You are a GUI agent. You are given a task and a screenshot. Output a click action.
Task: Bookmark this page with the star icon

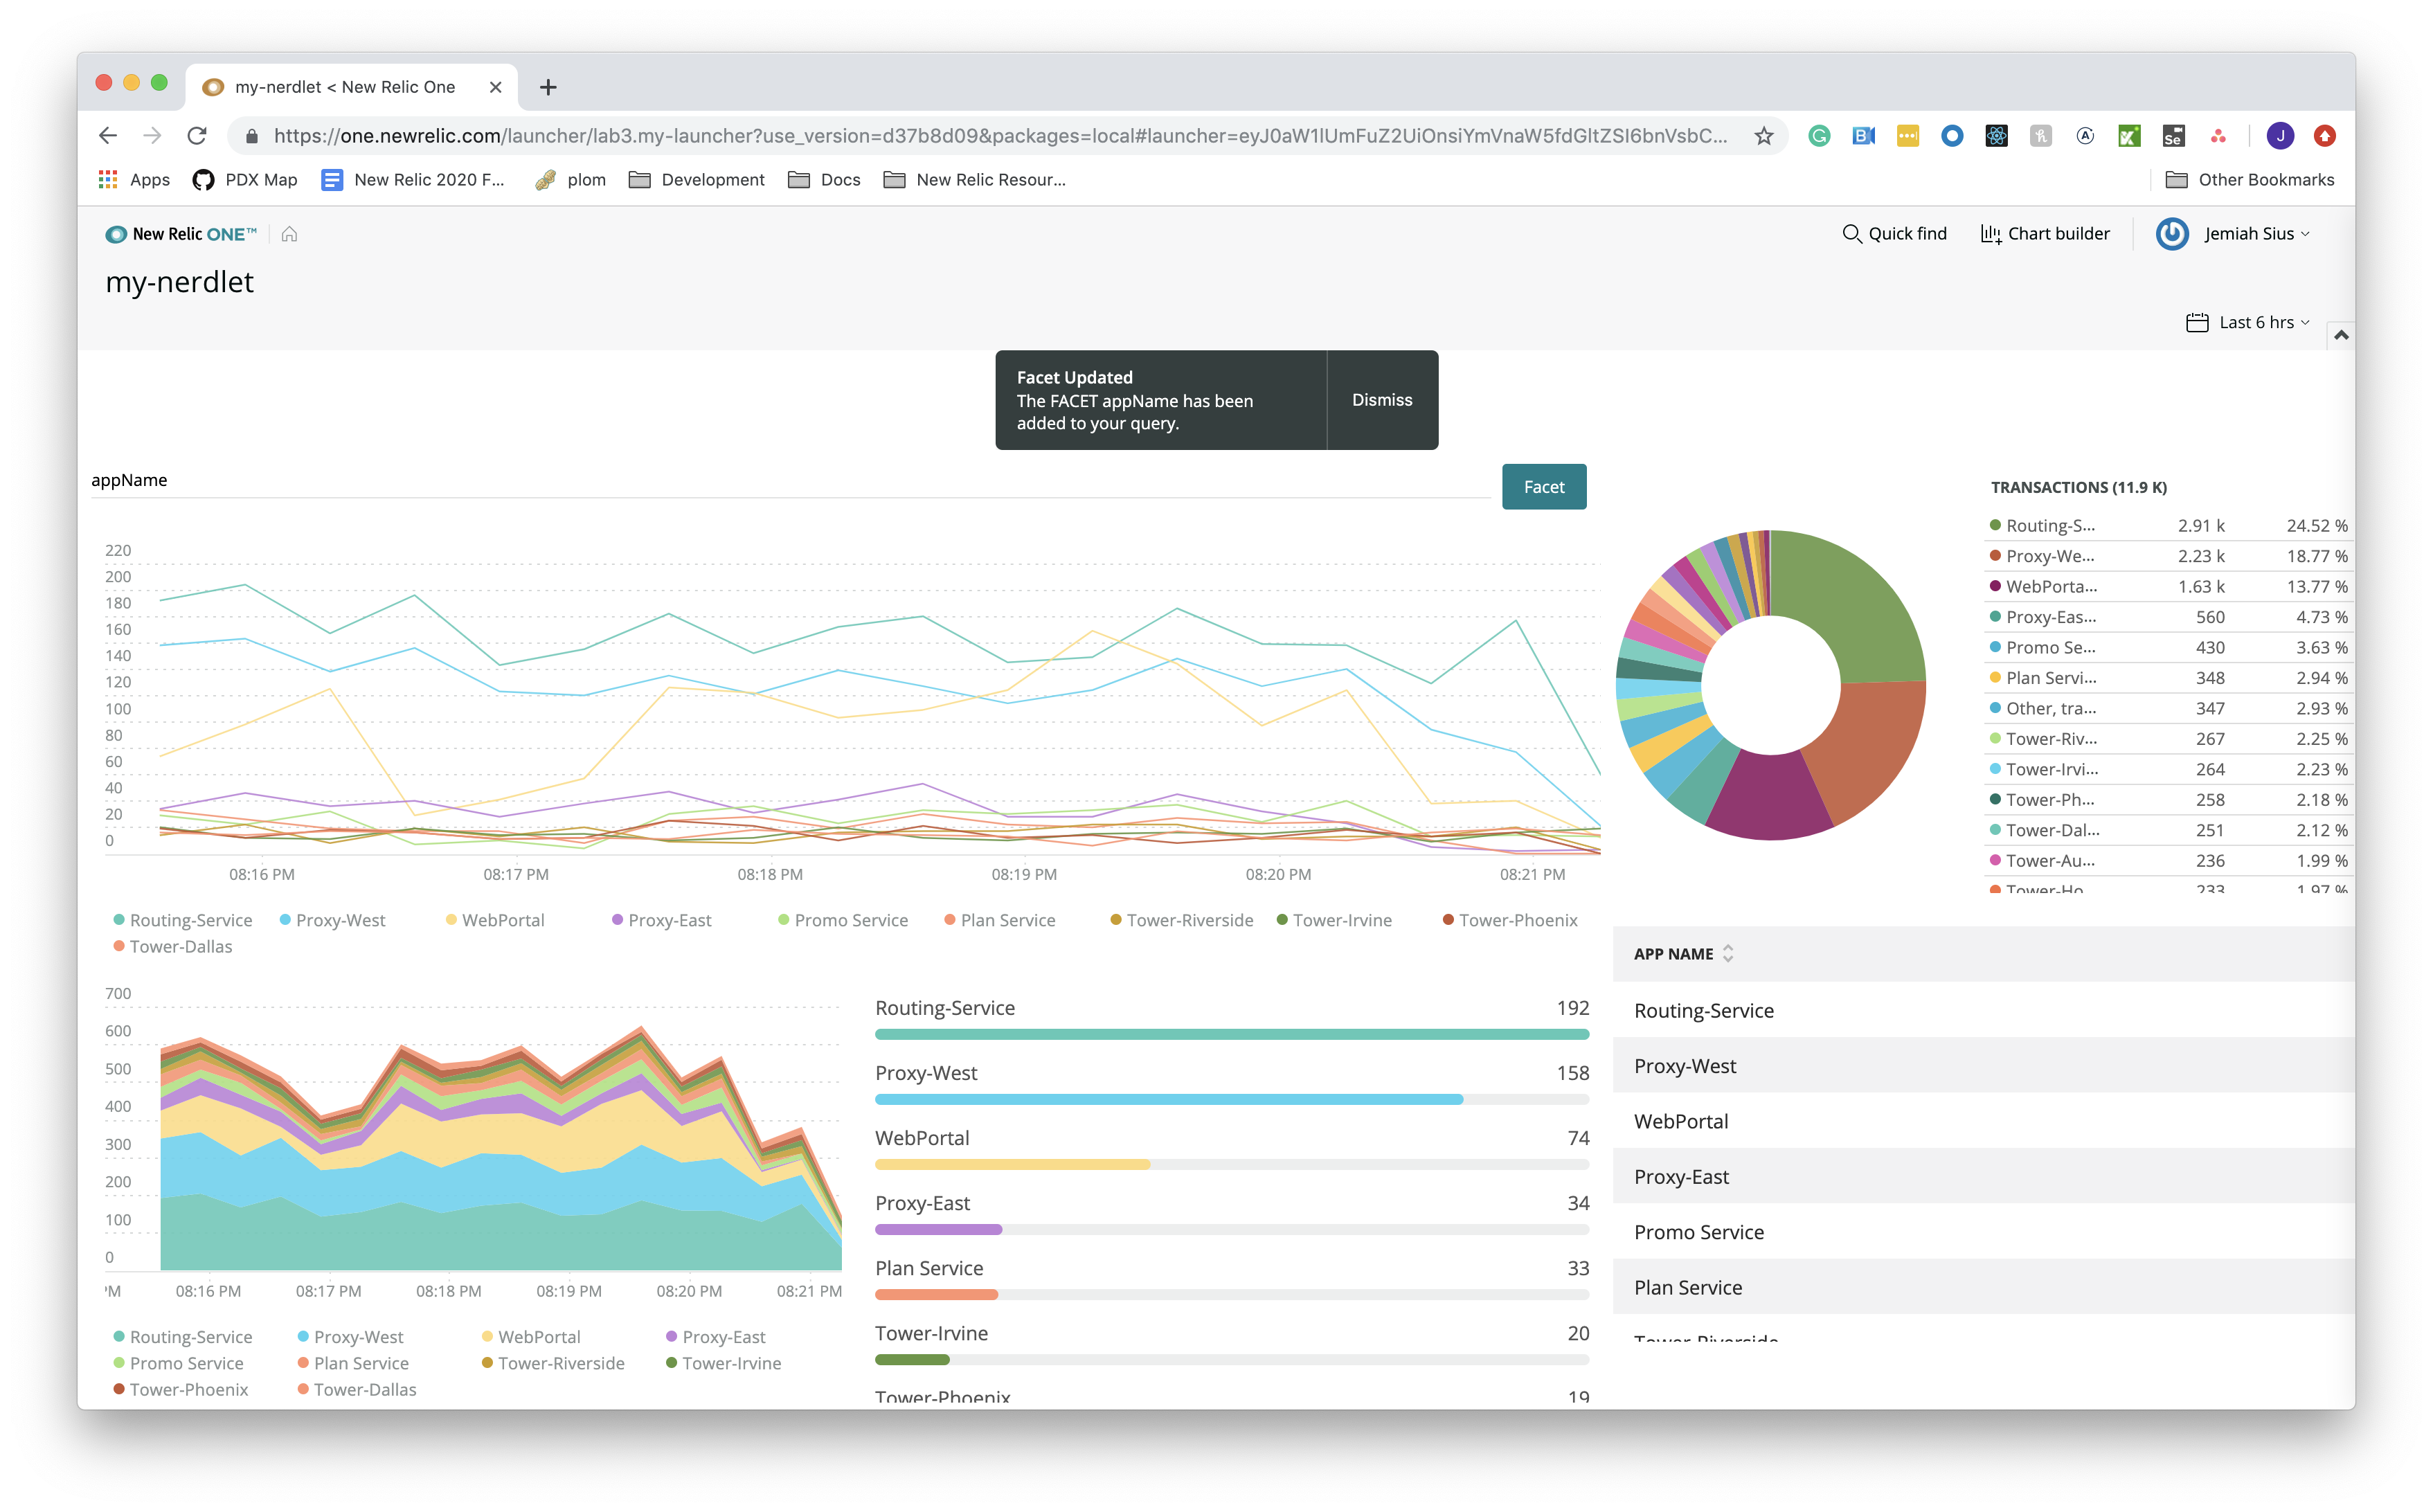(1764, 136)
